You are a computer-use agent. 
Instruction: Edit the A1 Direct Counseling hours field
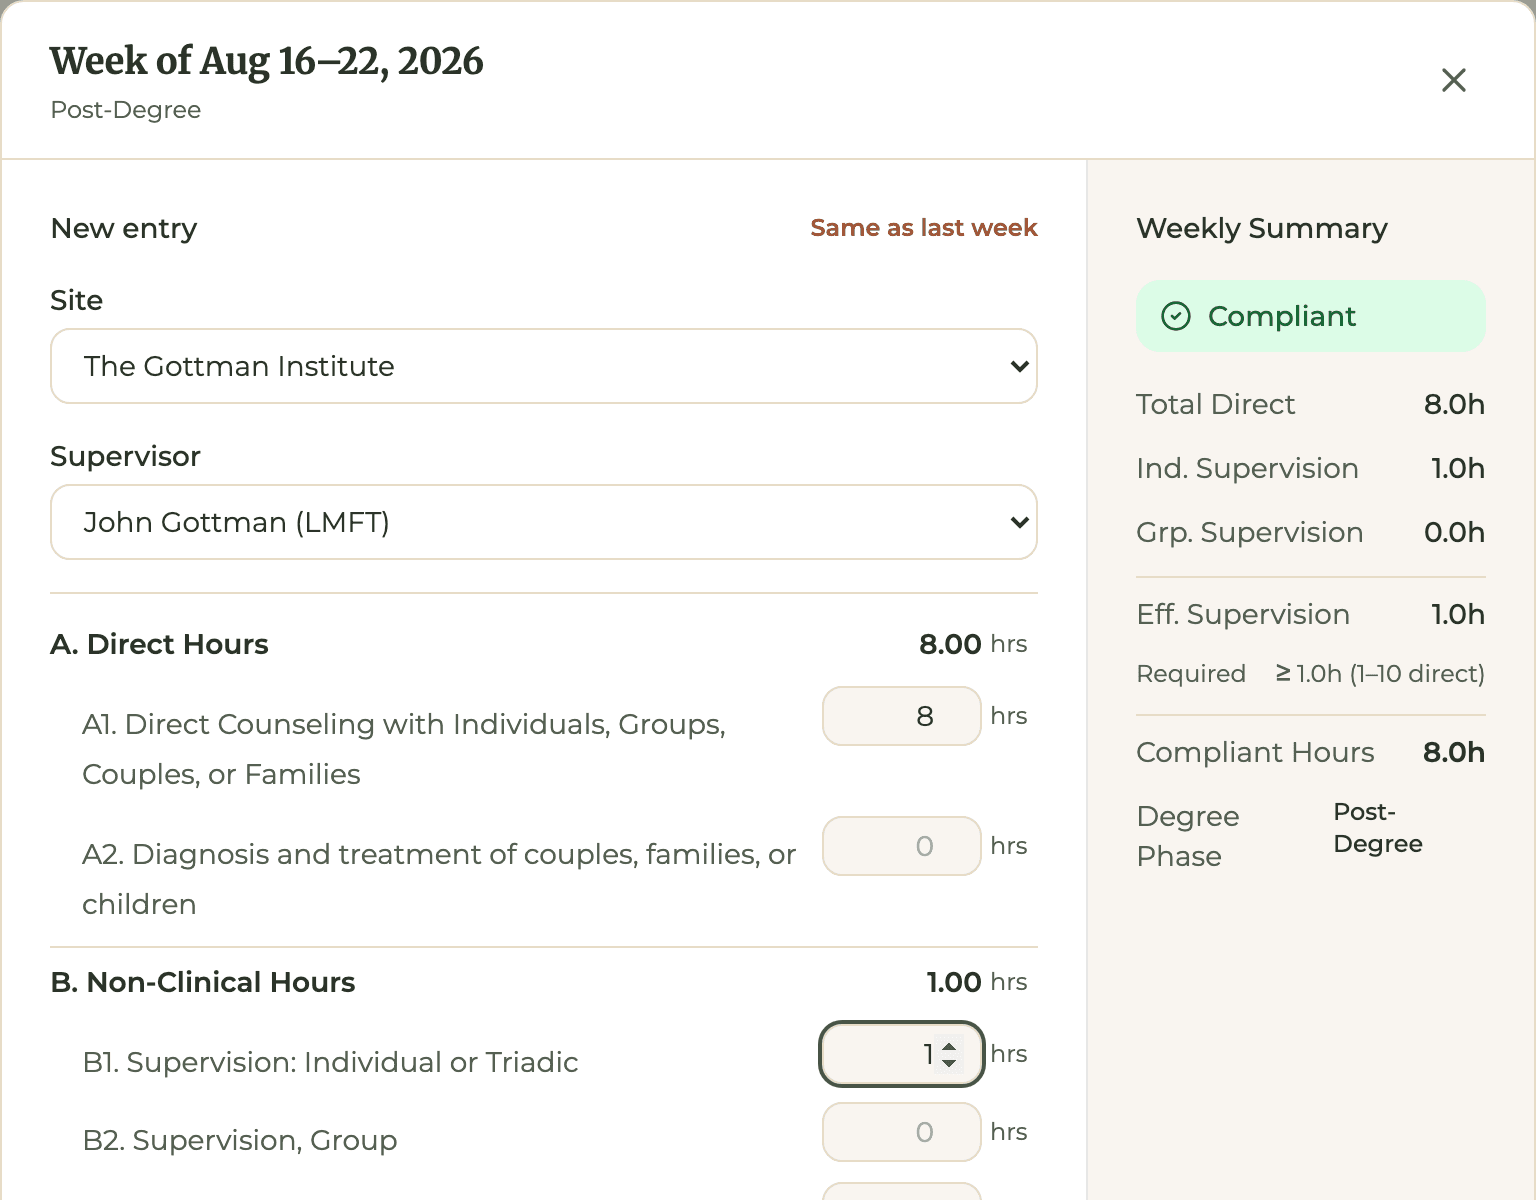click(901, 716)
